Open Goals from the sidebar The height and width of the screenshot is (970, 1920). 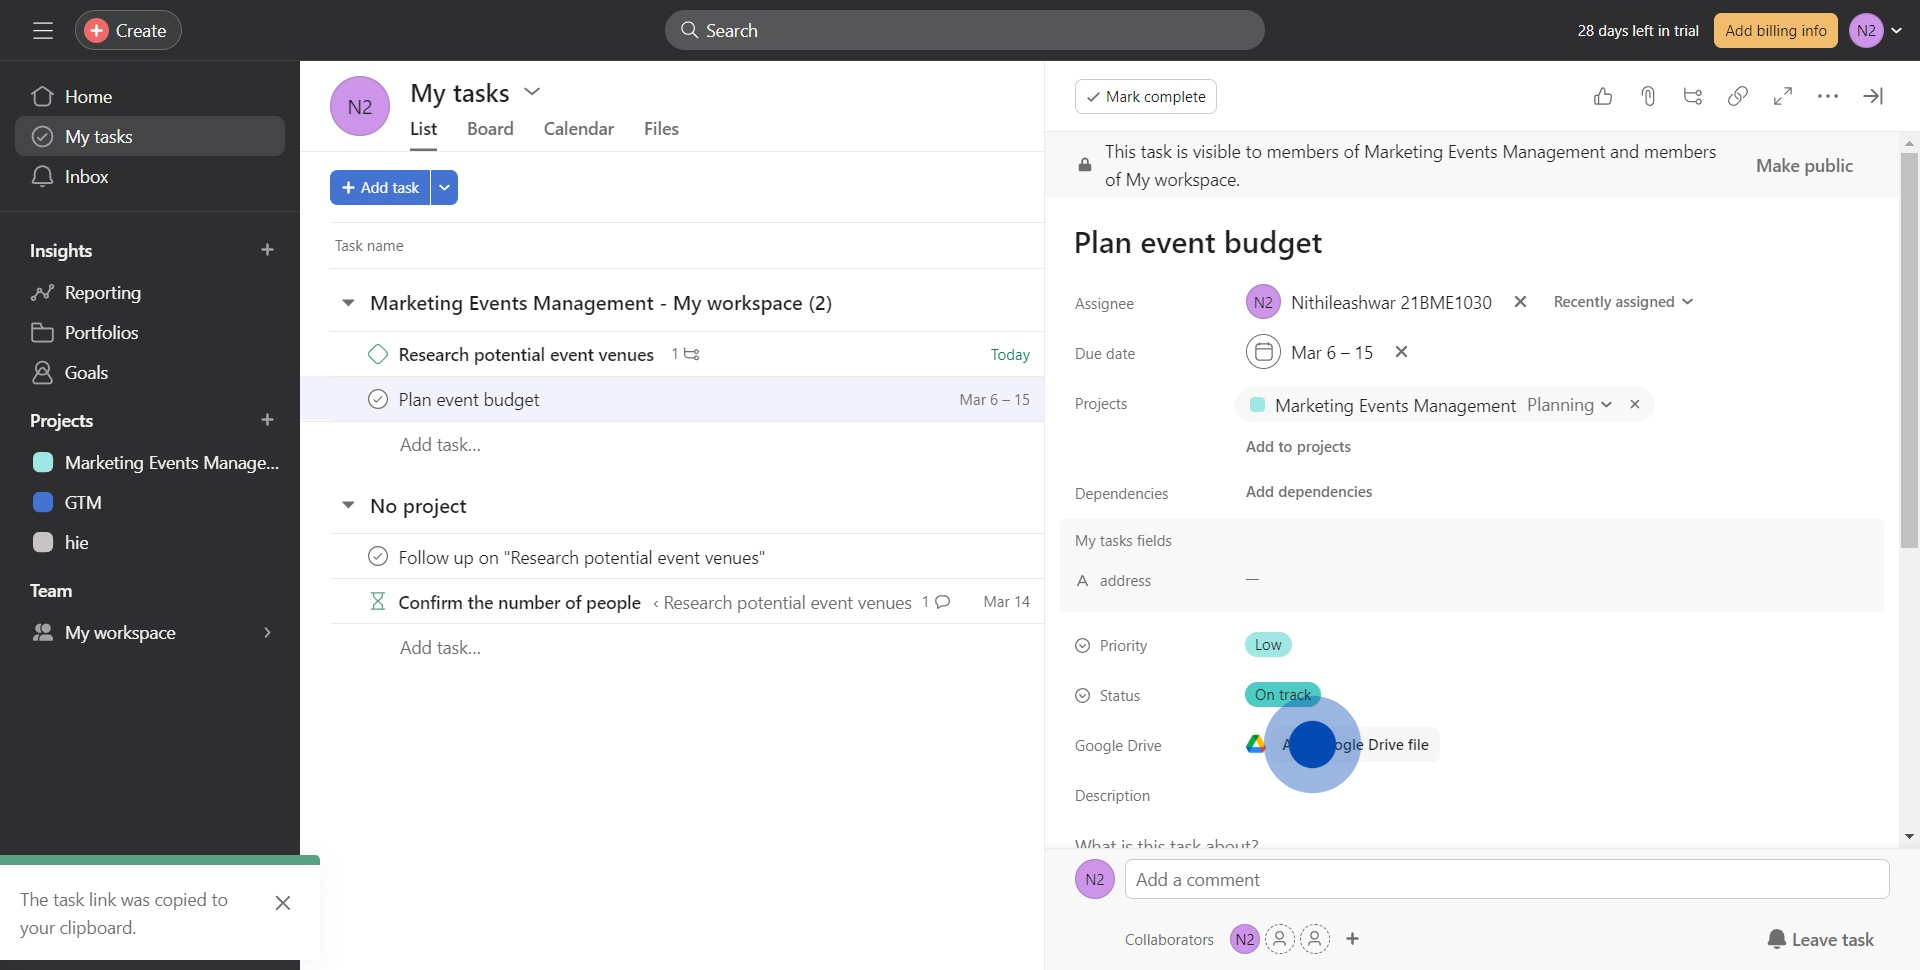click(86, 373)
